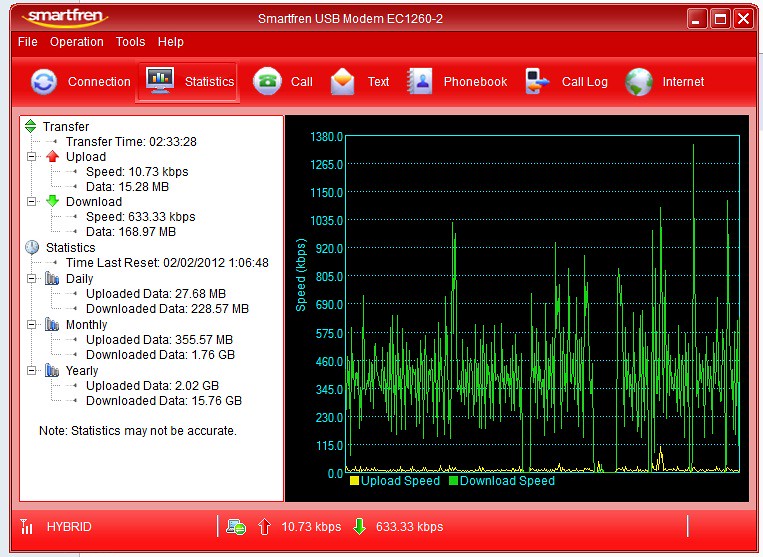
Task: Click the Connection globe icon
Action: [x=44, y=82]
